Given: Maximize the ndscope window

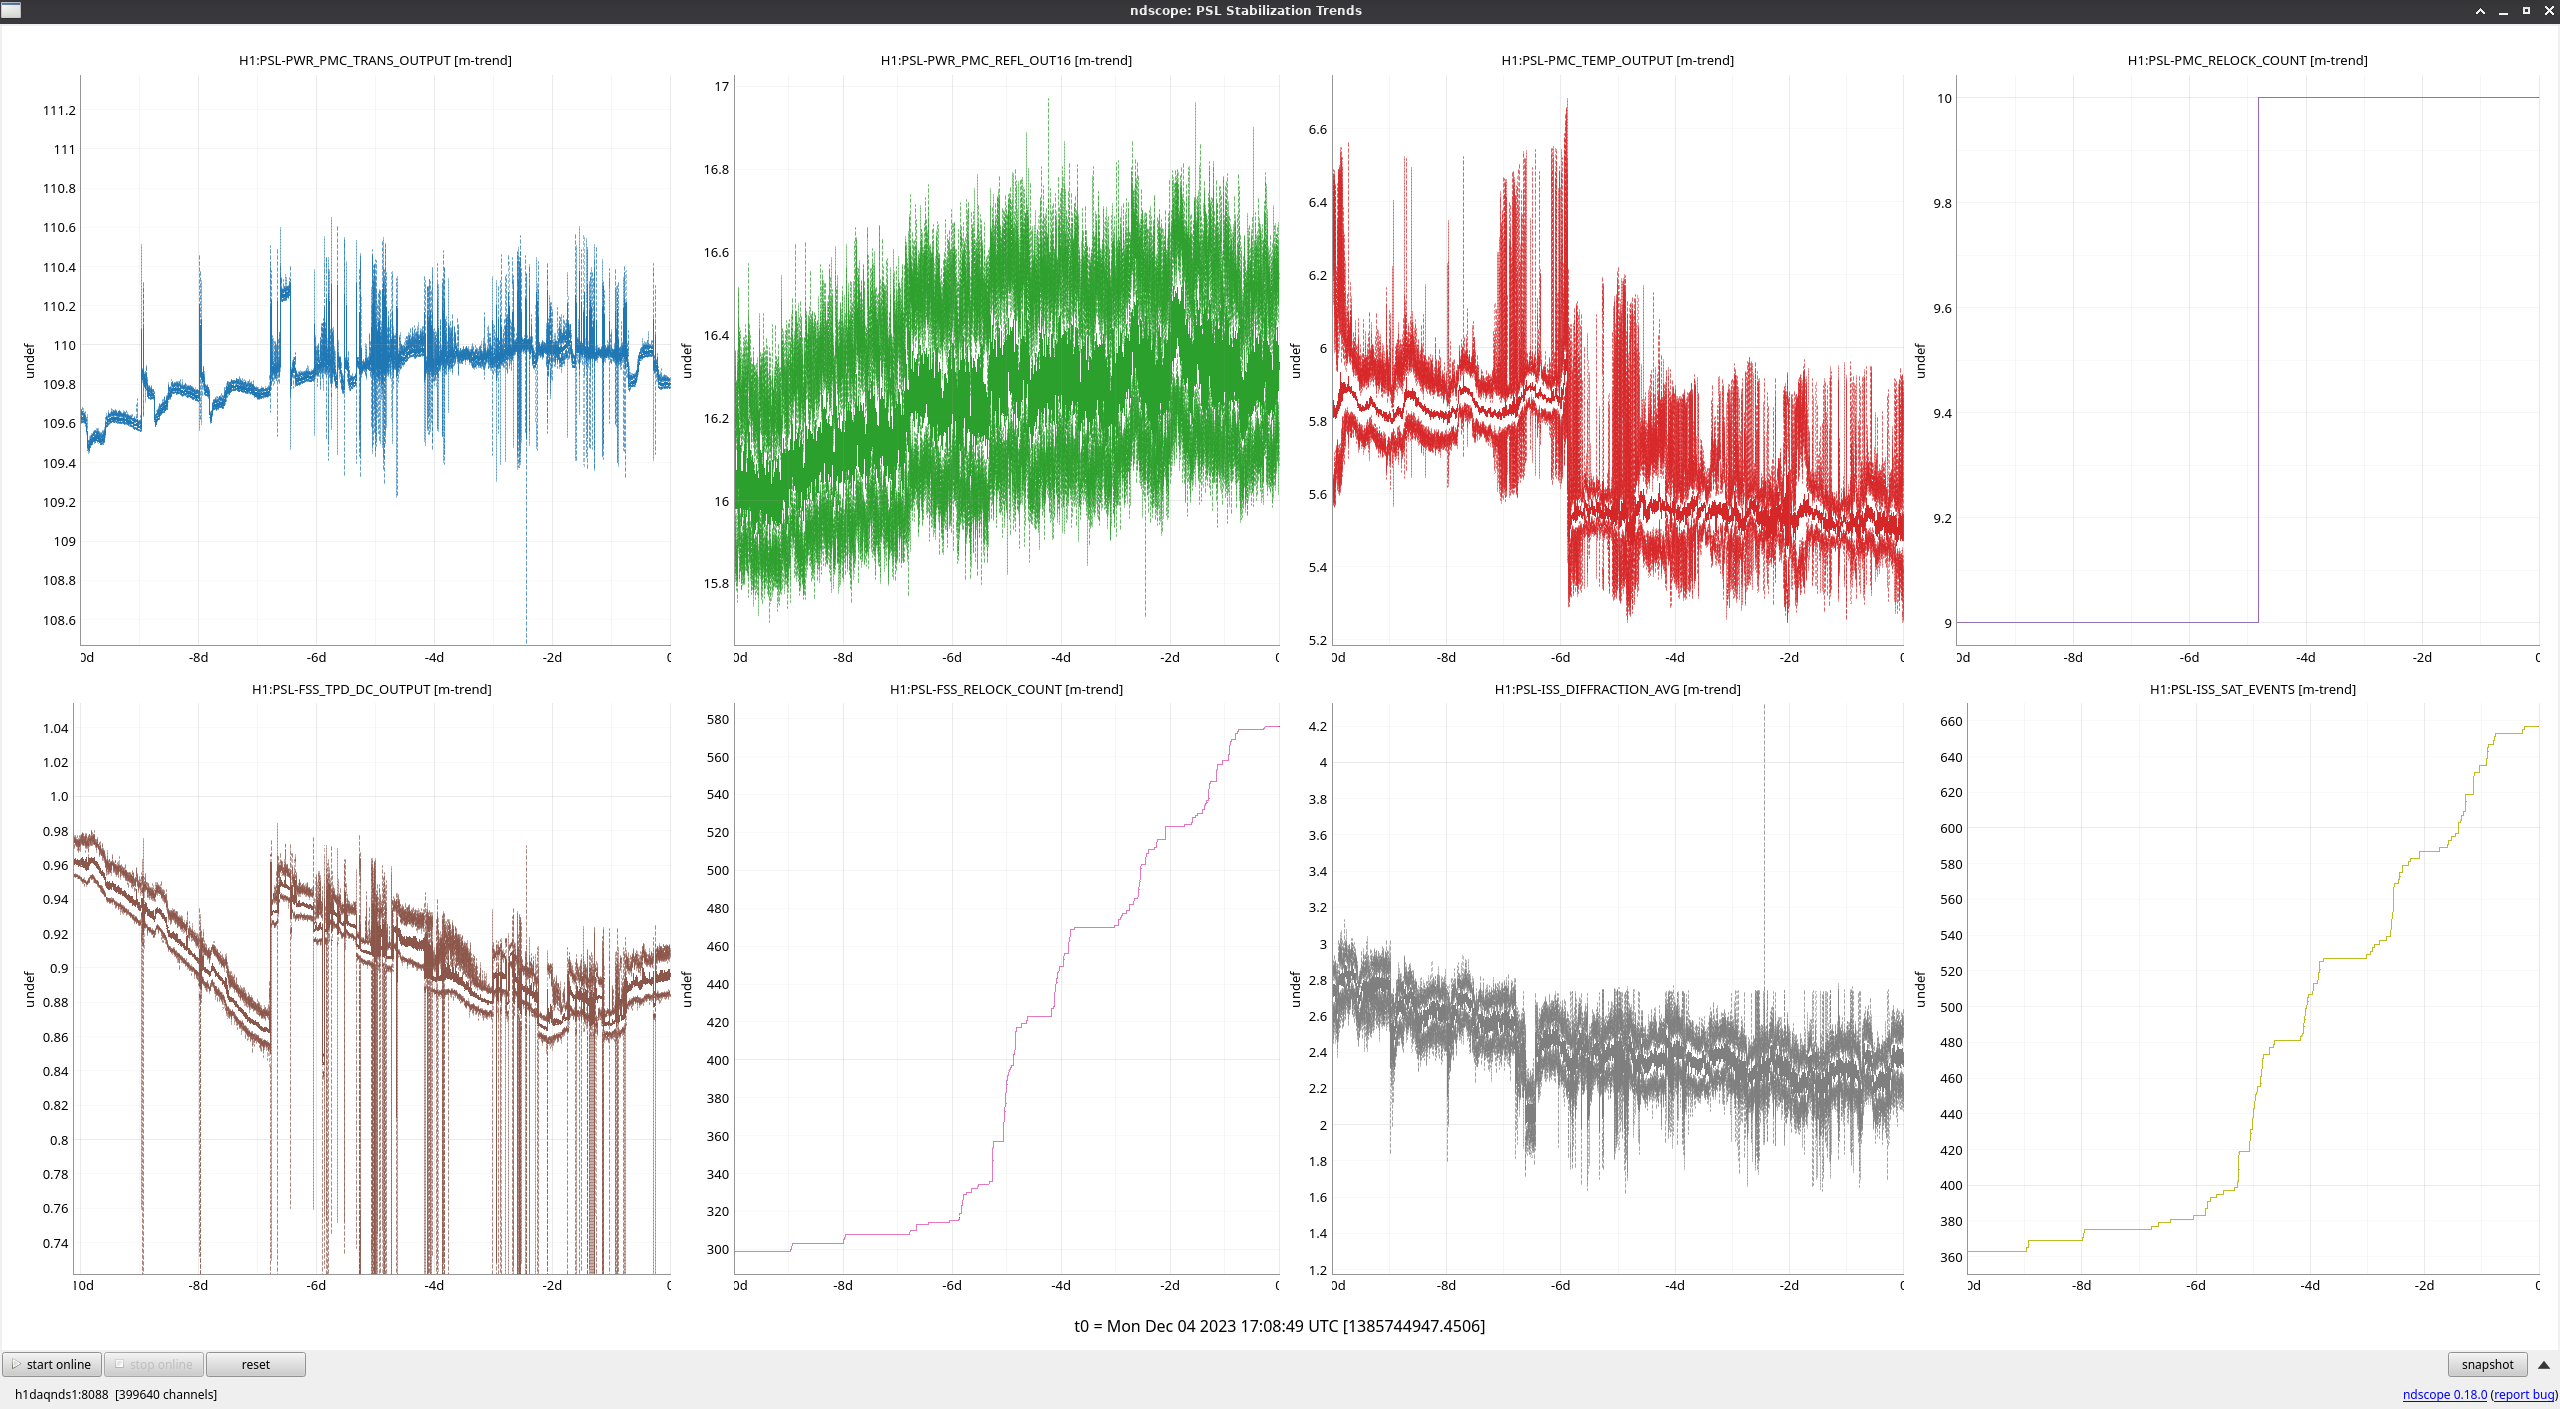Looking at the screenshot, I should [x=2526, y=10].
